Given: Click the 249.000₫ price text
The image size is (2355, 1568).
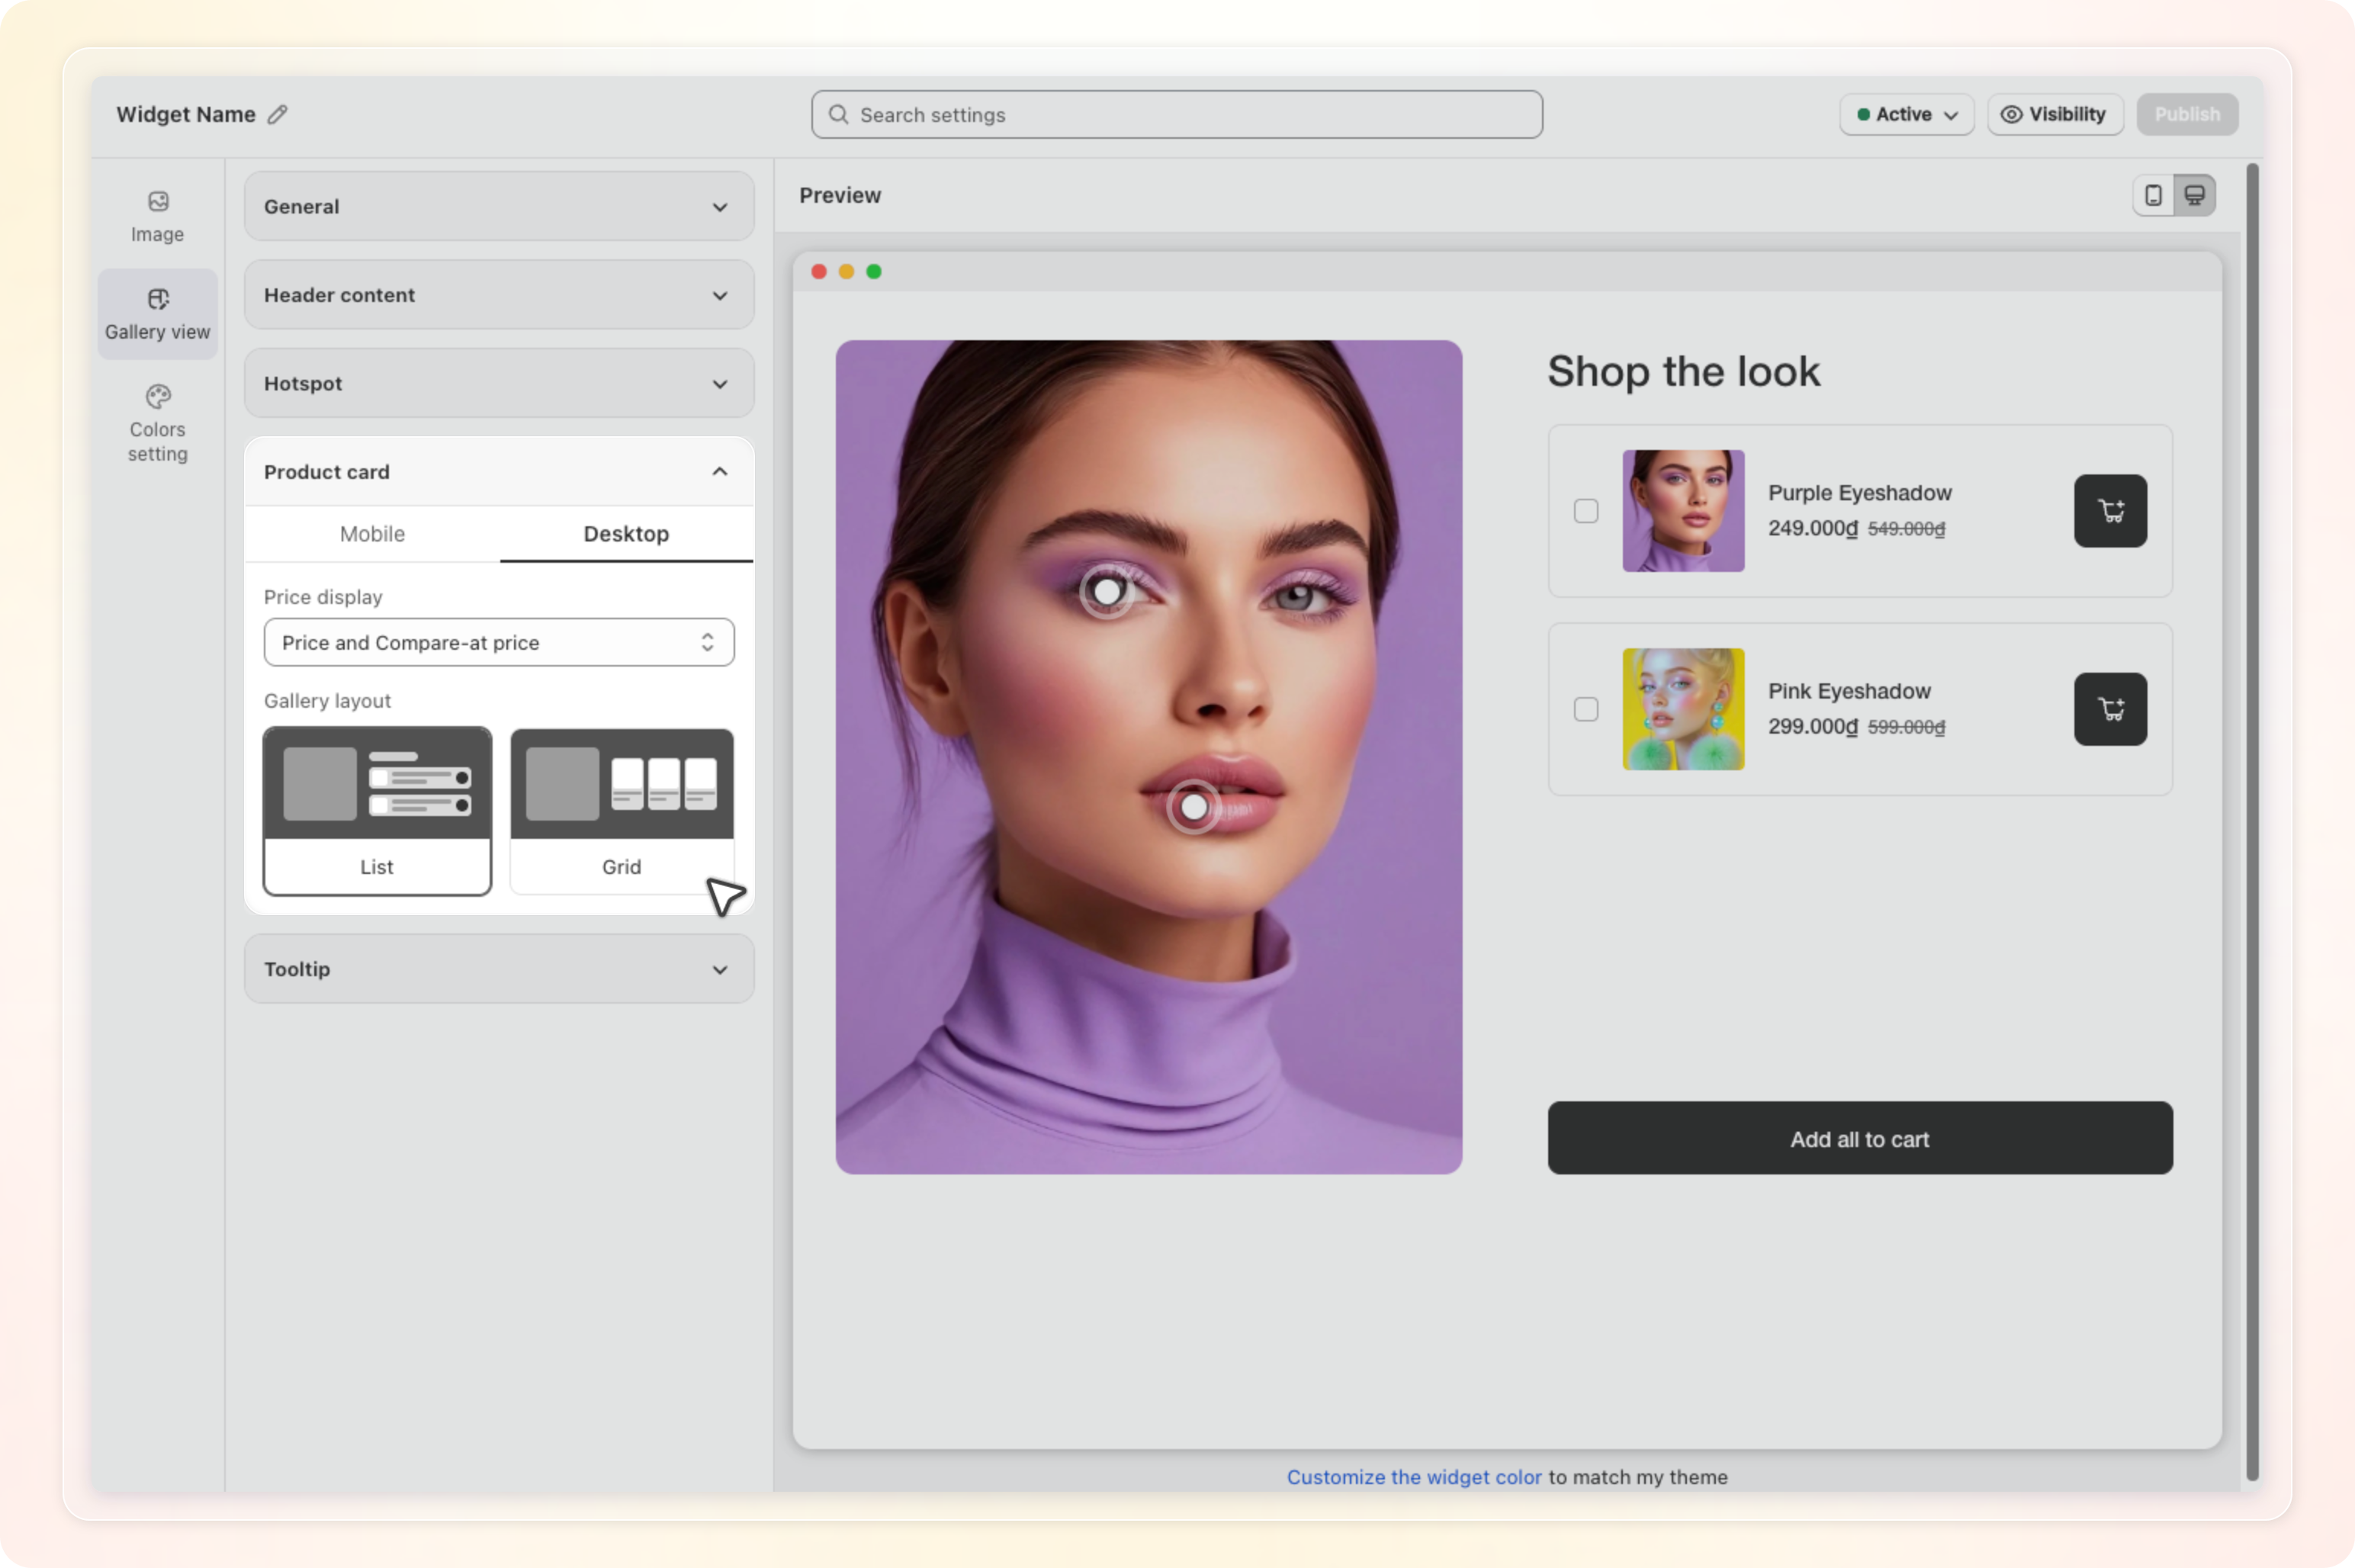Looking at the screenshot, I should [x=1812, y=528].
